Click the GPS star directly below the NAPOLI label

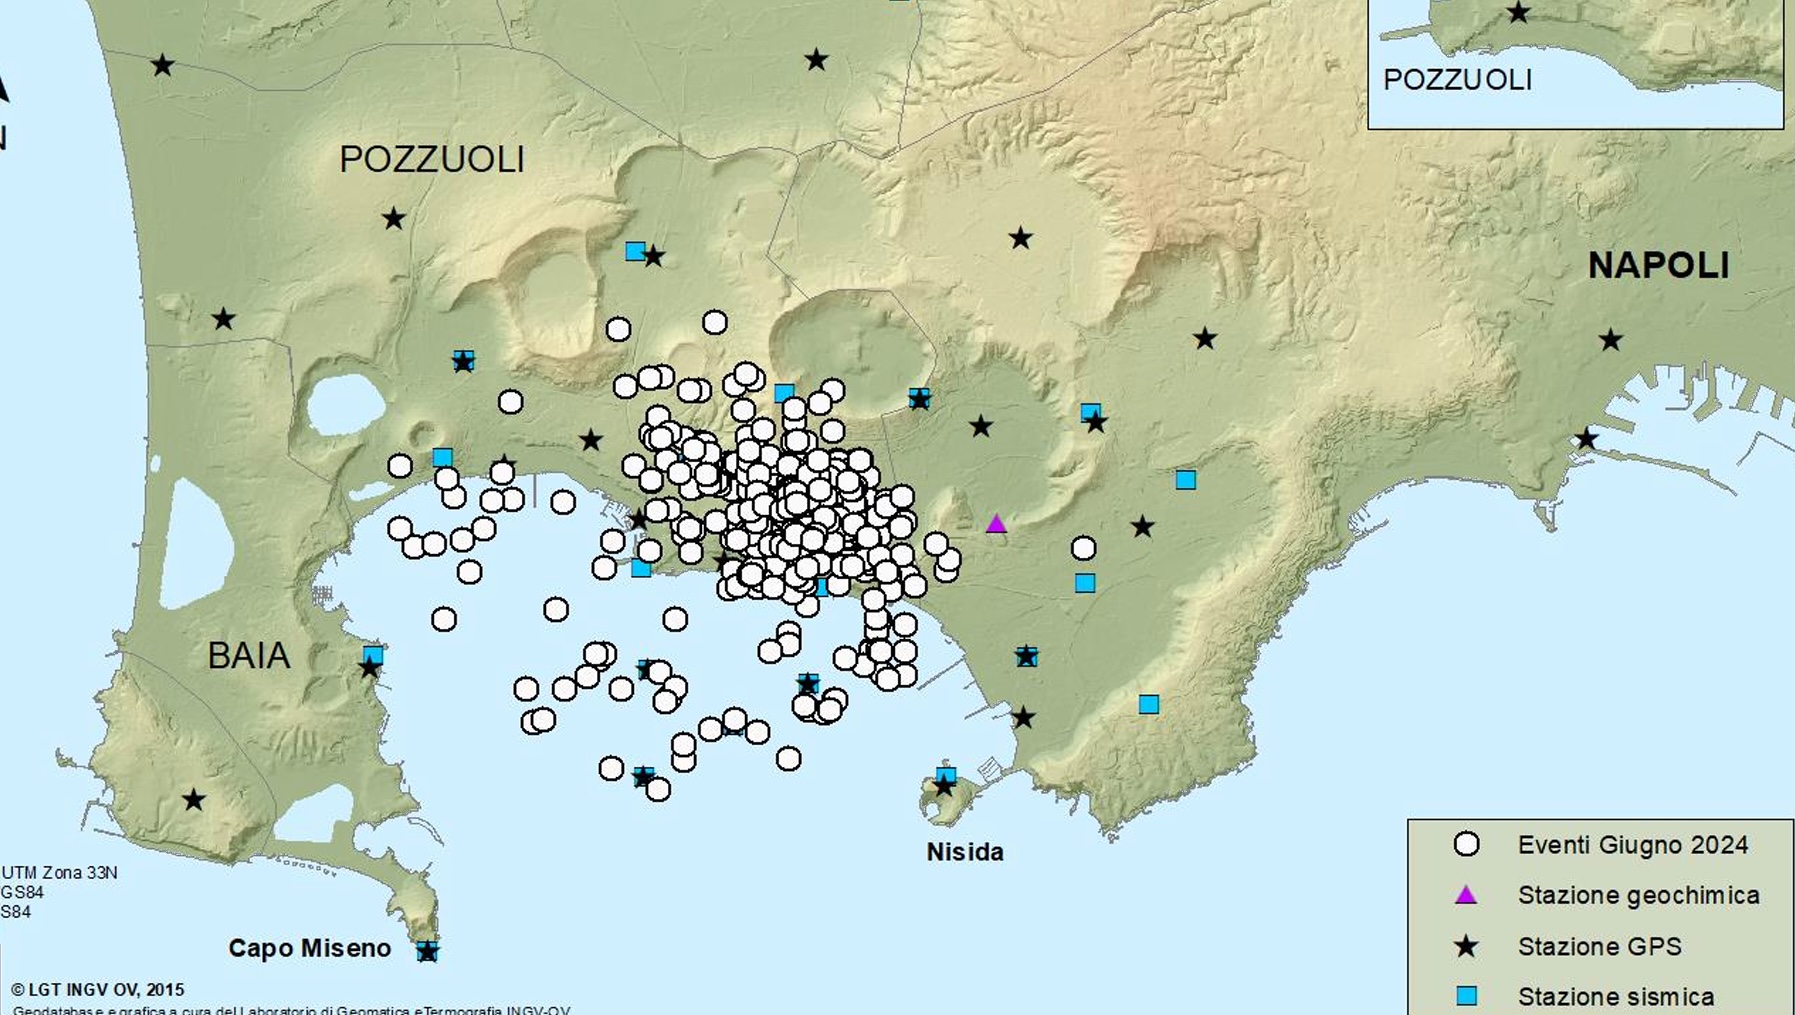tap(1610, 340)
